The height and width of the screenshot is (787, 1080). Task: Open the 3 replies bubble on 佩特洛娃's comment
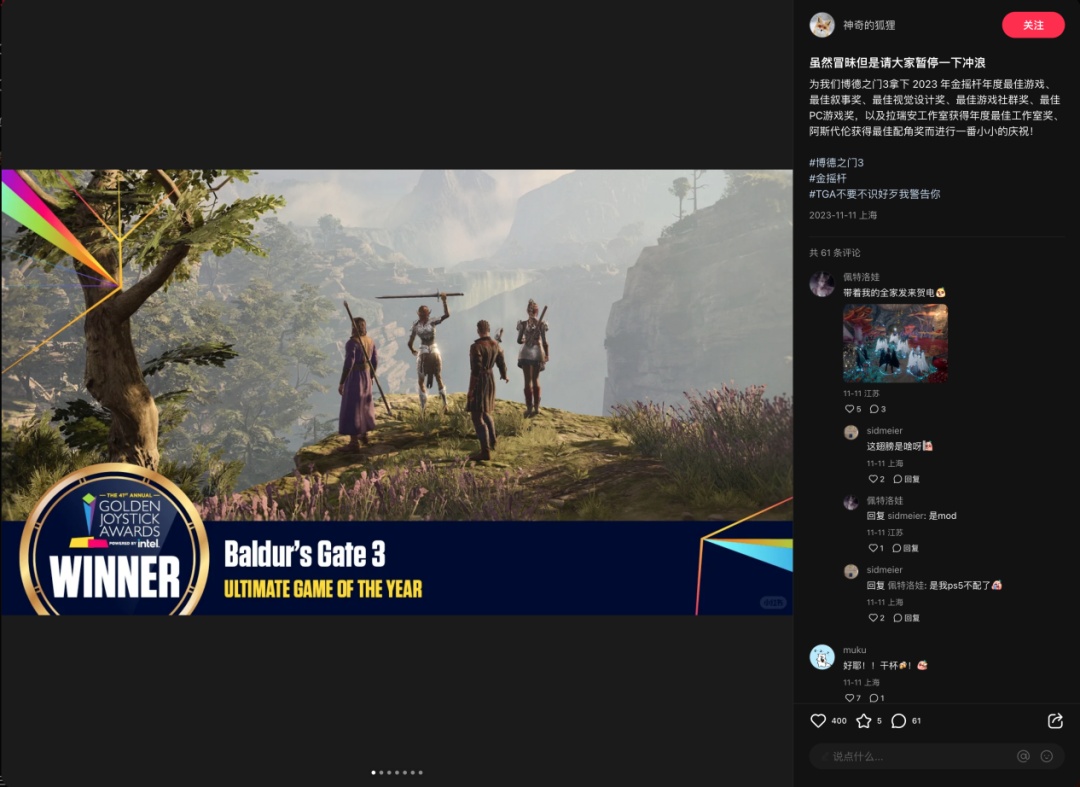878,409
